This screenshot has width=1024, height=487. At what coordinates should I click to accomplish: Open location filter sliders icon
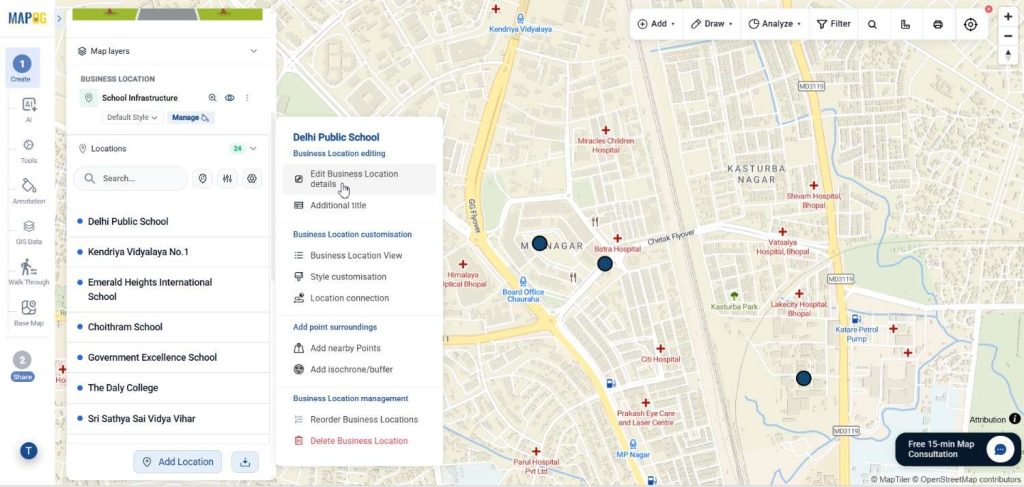pyautogui.click(x=227, y=178)
